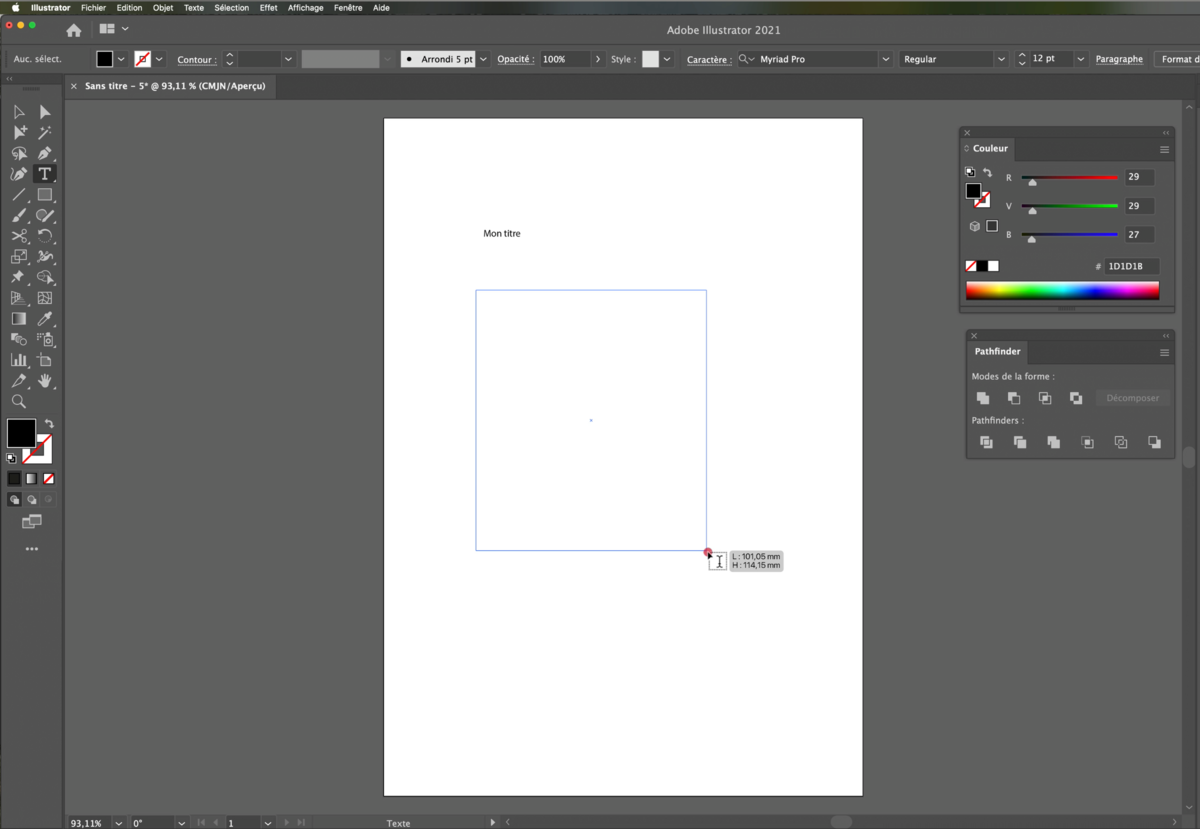Select the Shape Builder tool
Screen dimensions: 1200x829
(x=45, y=277)
